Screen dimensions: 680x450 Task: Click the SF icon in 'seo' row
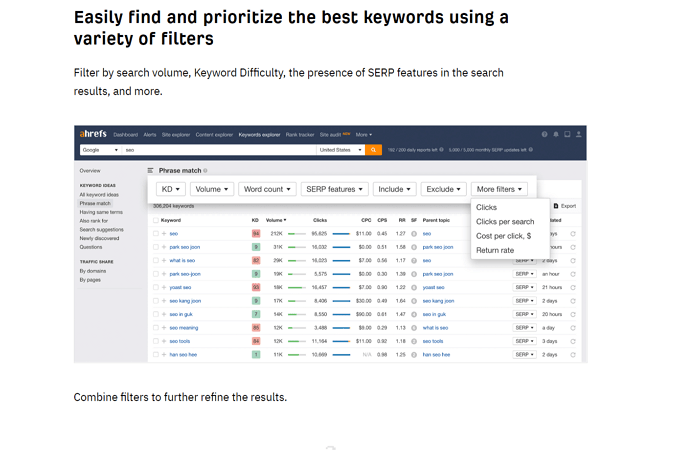(414, 234)
